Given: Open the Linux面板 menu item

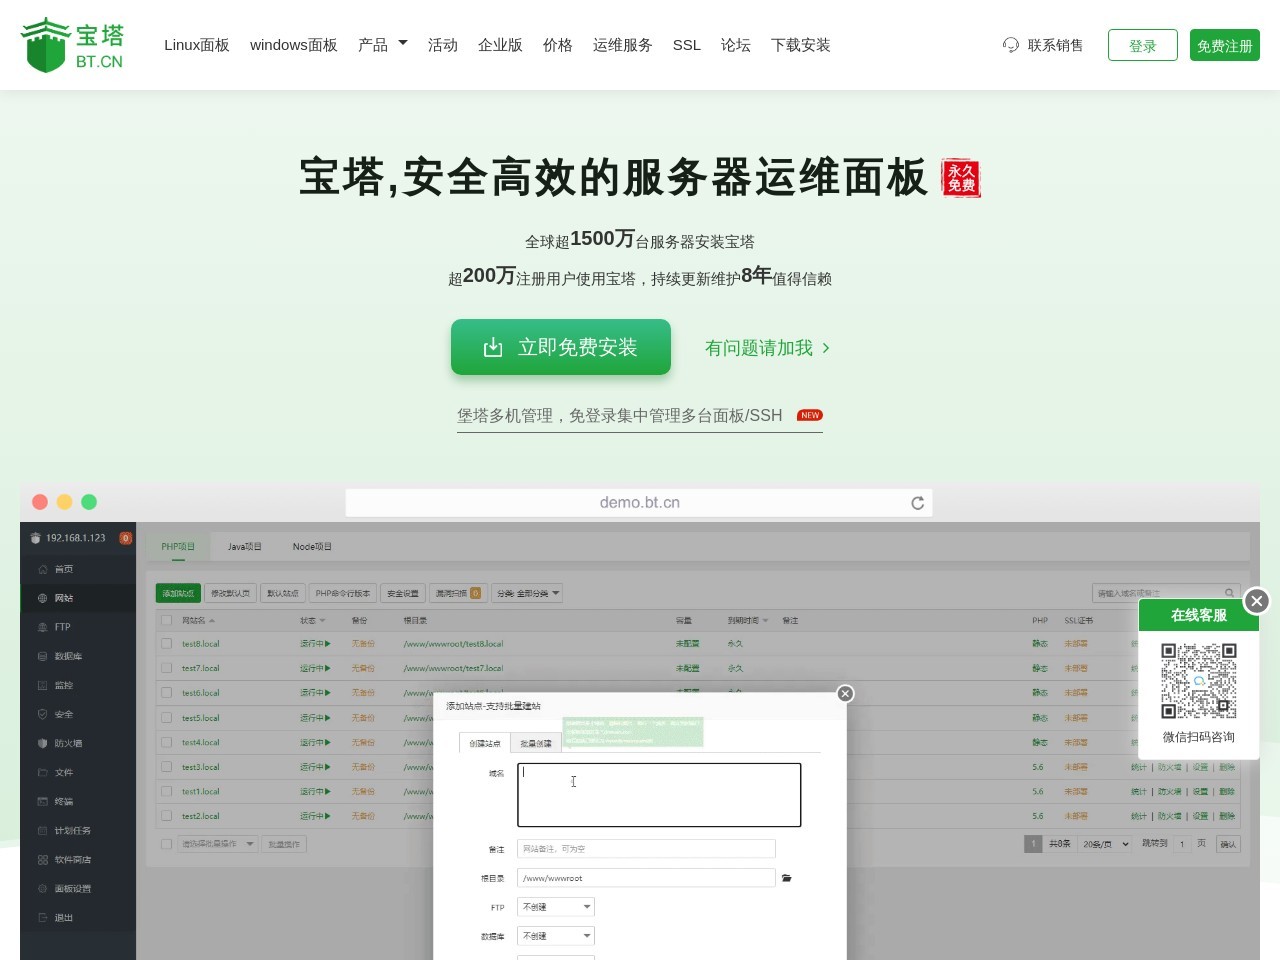Looking at the screenshot, I should [x=197, y=45].
